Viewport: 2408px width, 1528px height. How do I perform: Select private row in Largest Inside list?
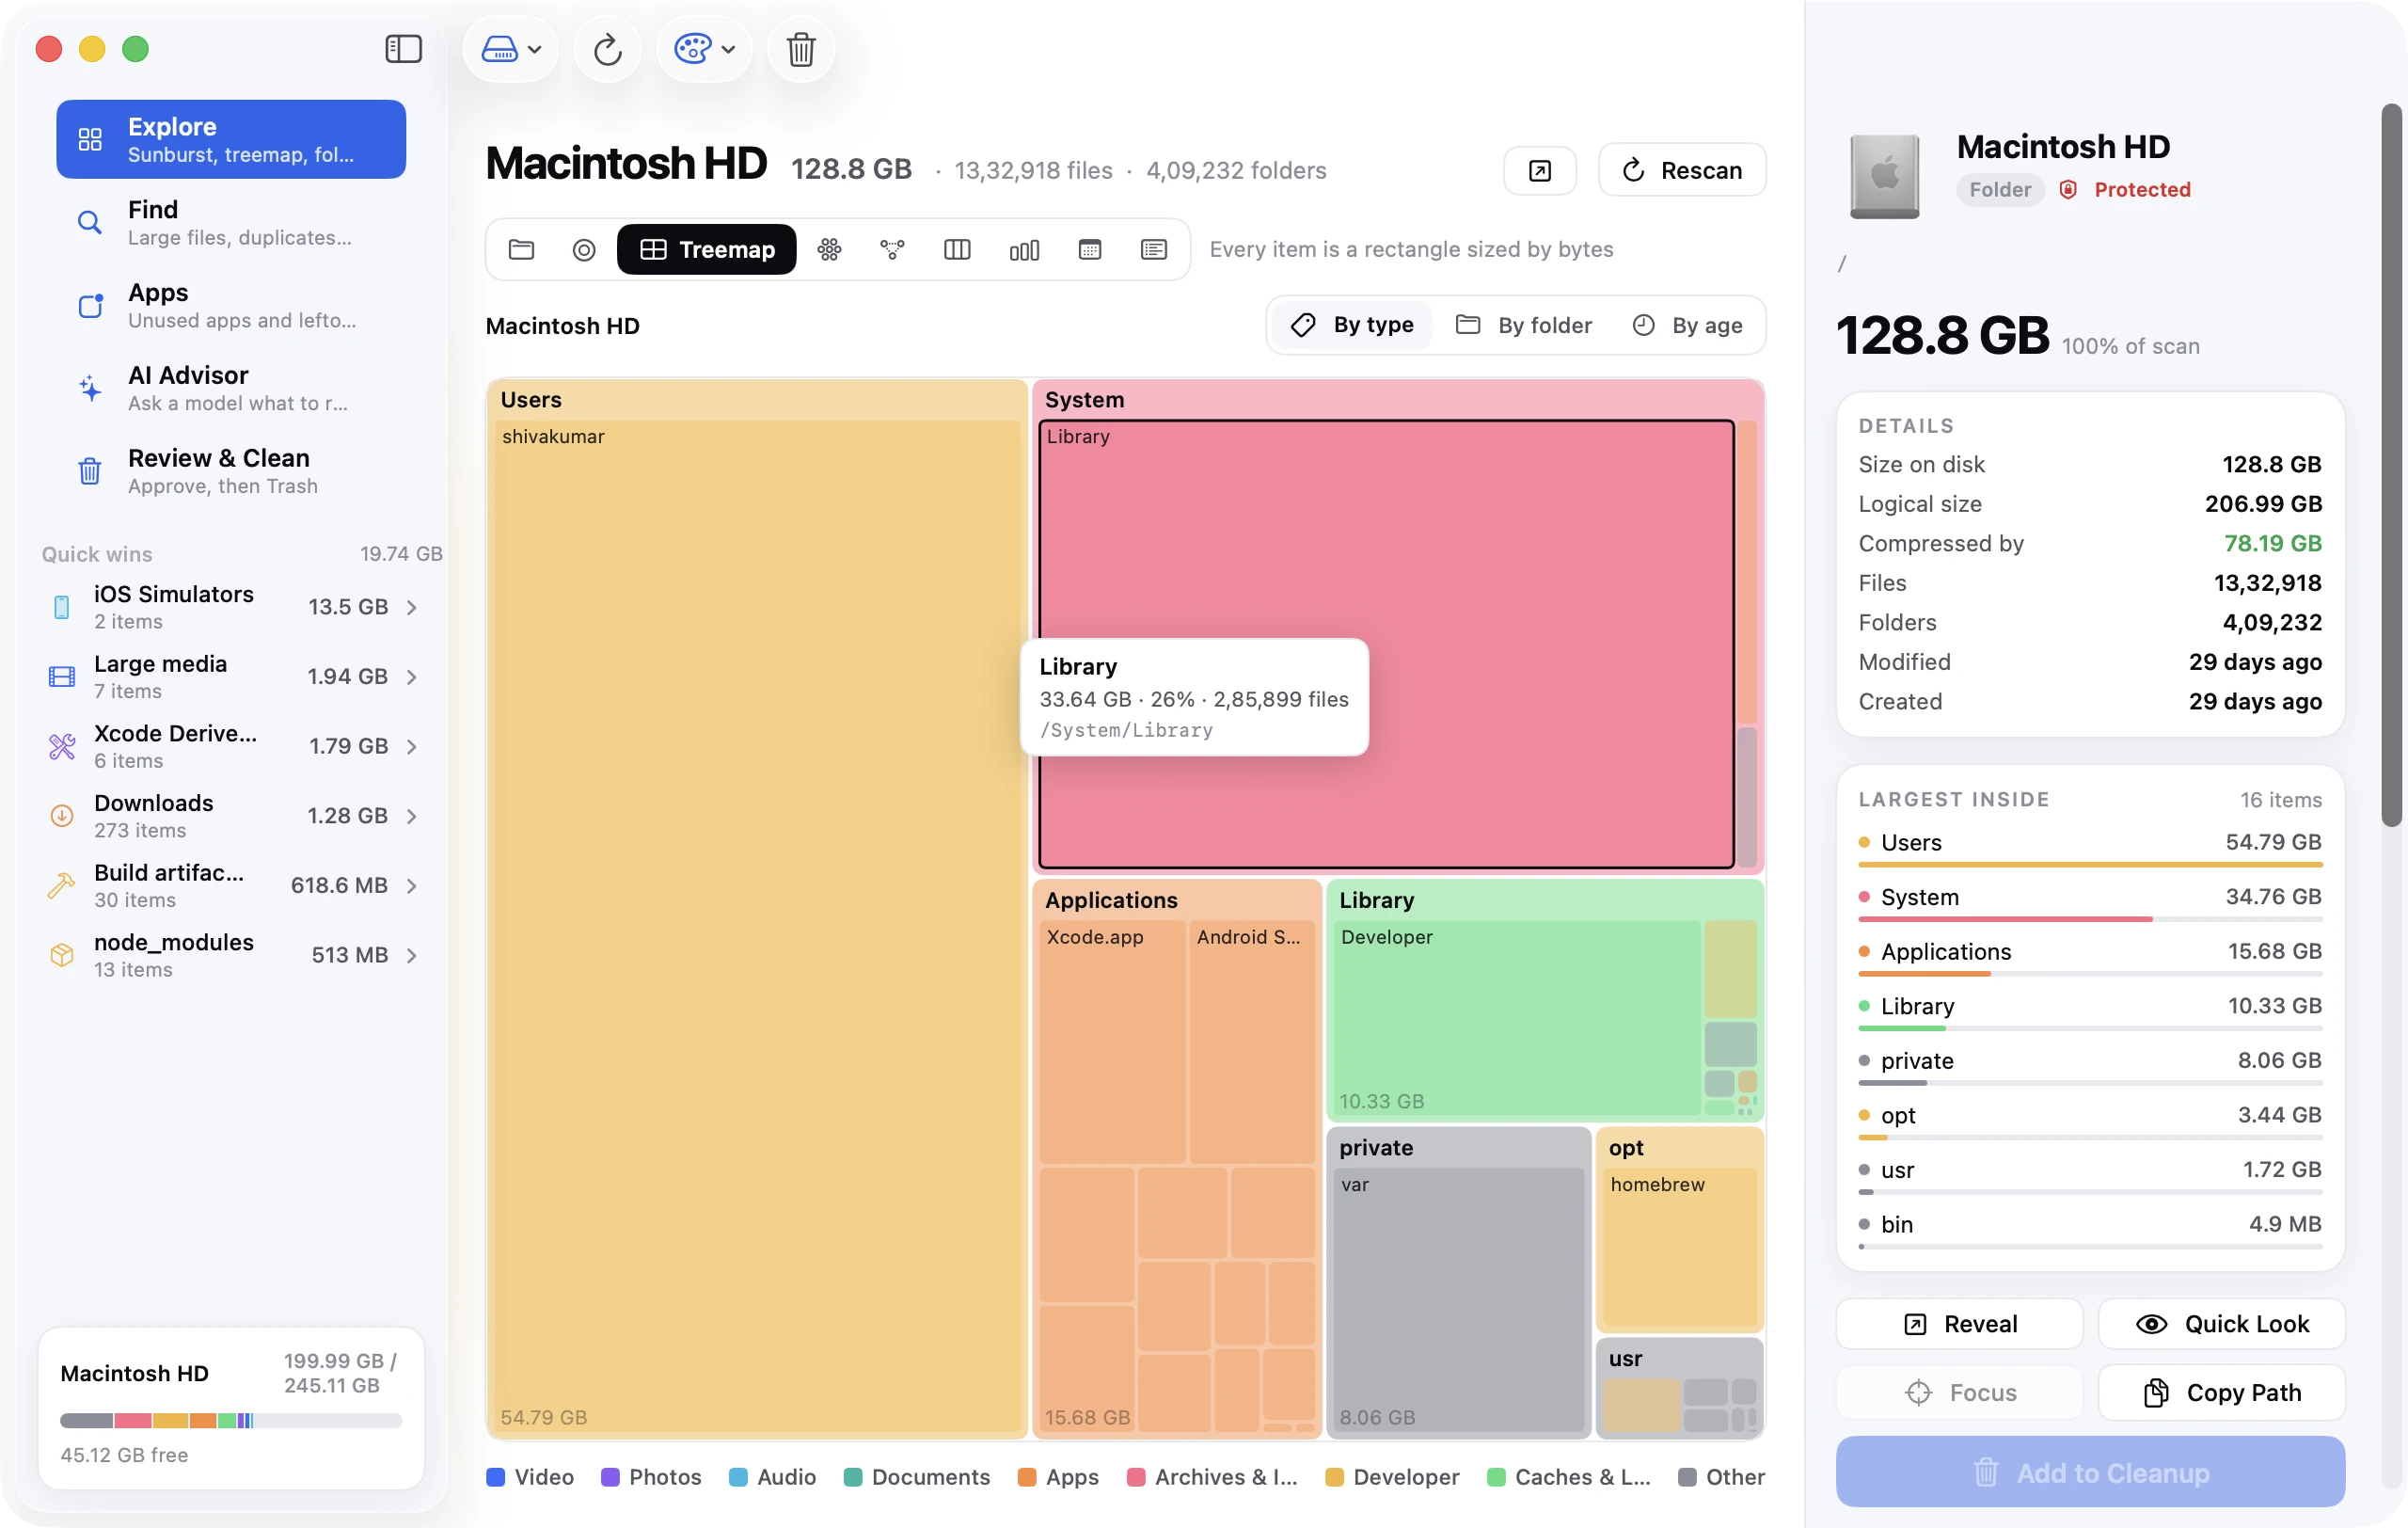tap(2090, 1064)
